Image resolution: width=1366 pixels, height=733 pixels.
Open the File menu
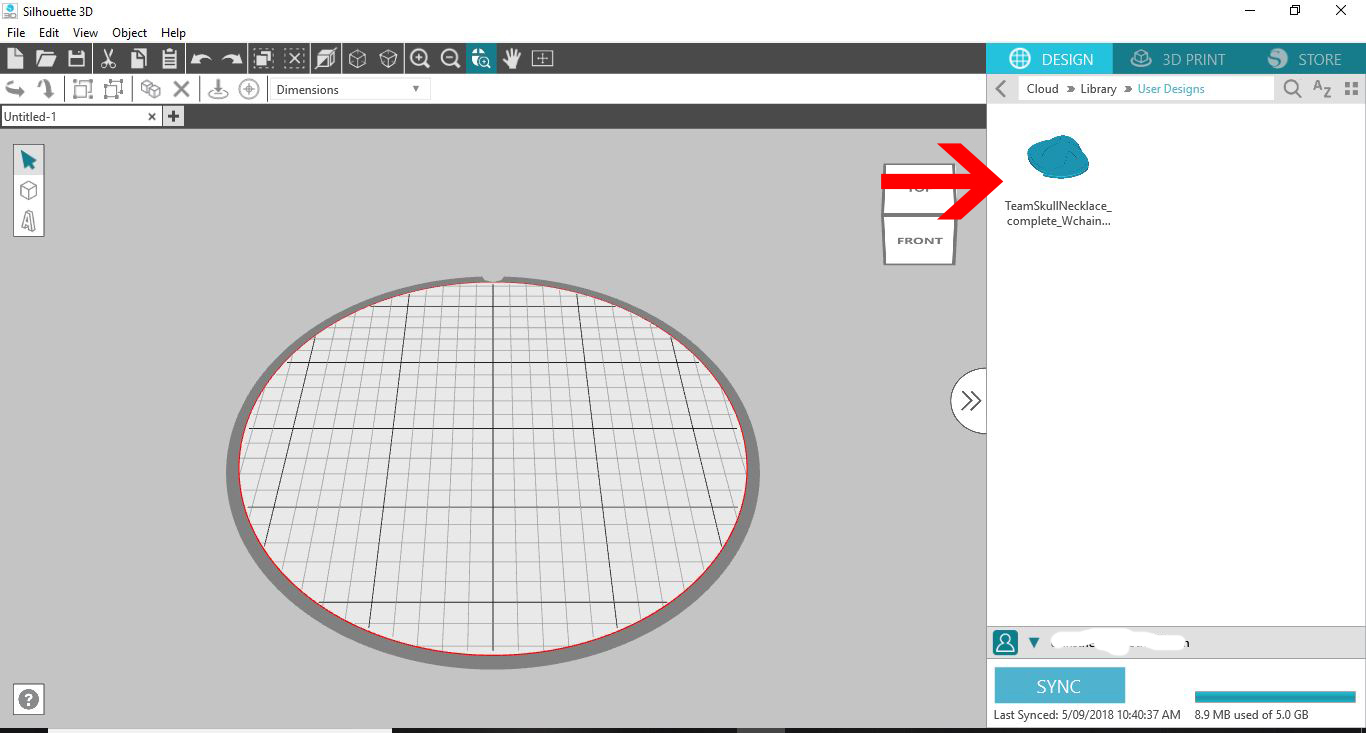[16, 33]
